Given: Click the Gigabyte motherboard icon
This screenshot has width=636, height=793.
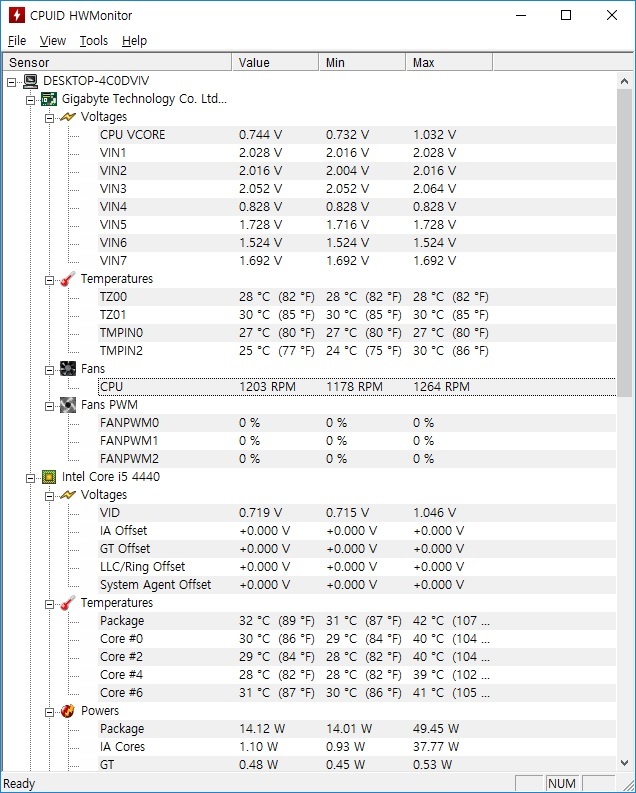Looking at the screenshot, I should click(49, 99).
